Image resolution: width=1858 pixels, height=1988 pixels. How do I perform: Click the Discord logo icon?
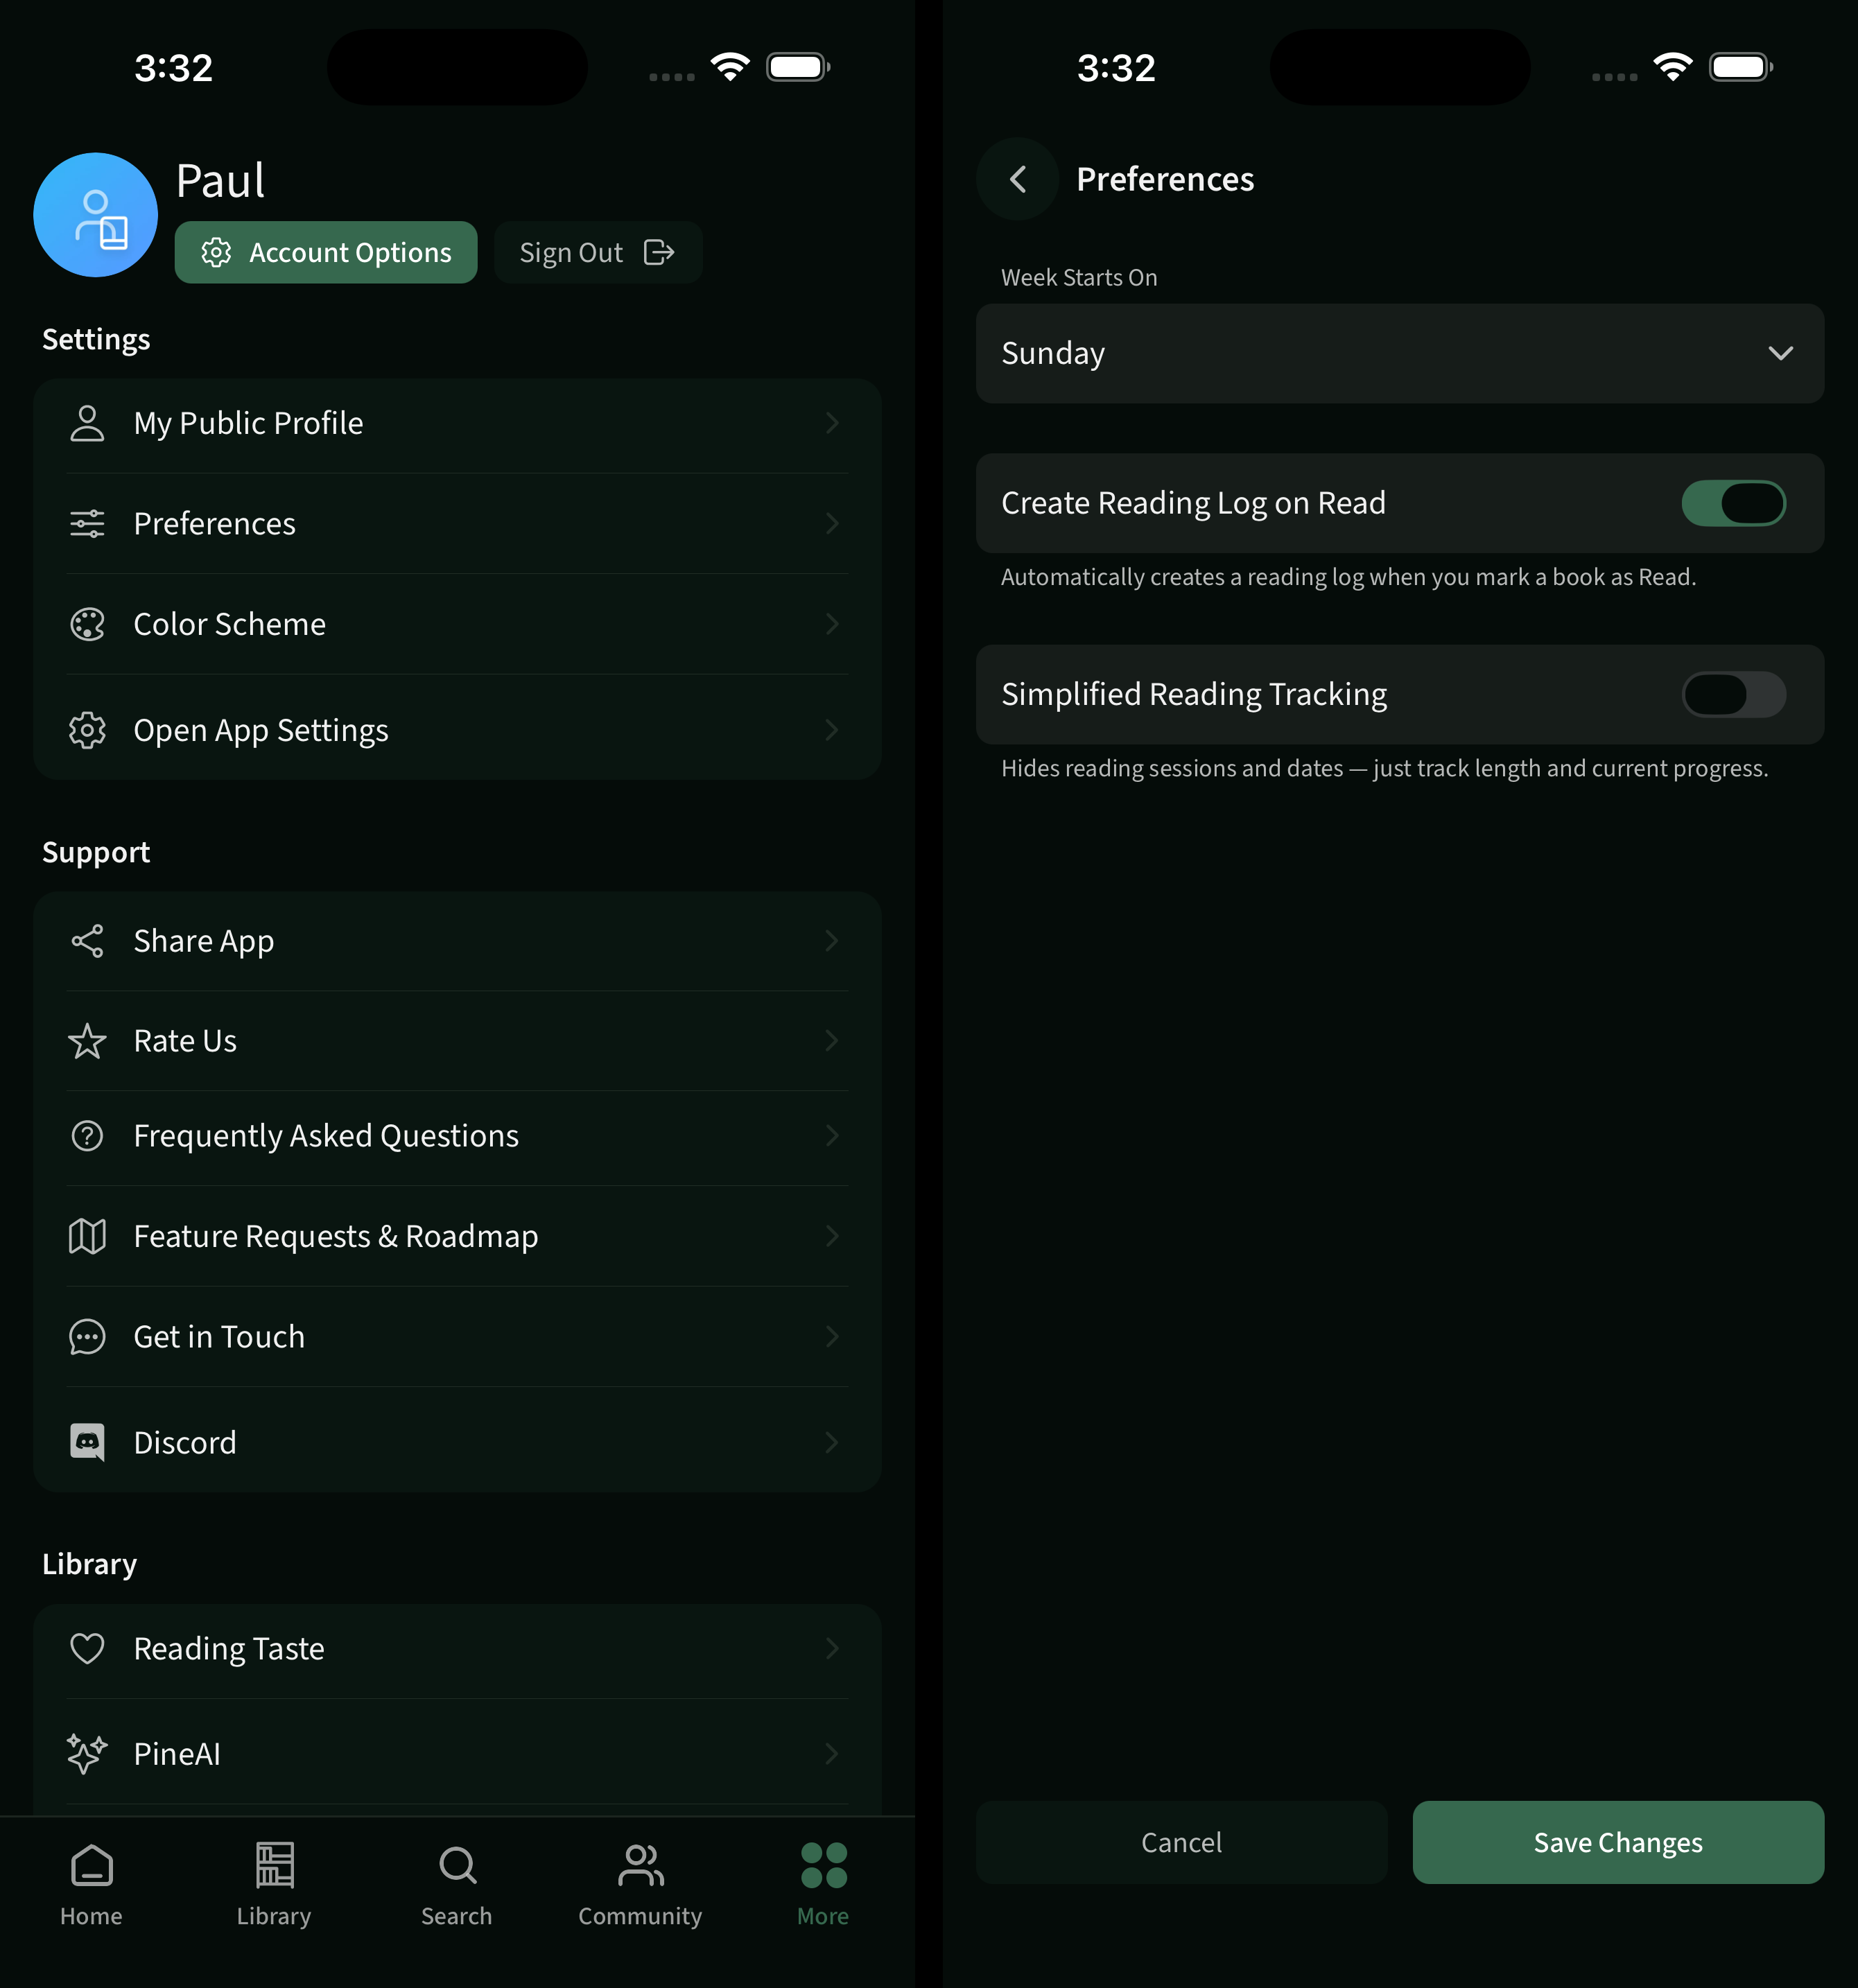[x=87, y=1442]
